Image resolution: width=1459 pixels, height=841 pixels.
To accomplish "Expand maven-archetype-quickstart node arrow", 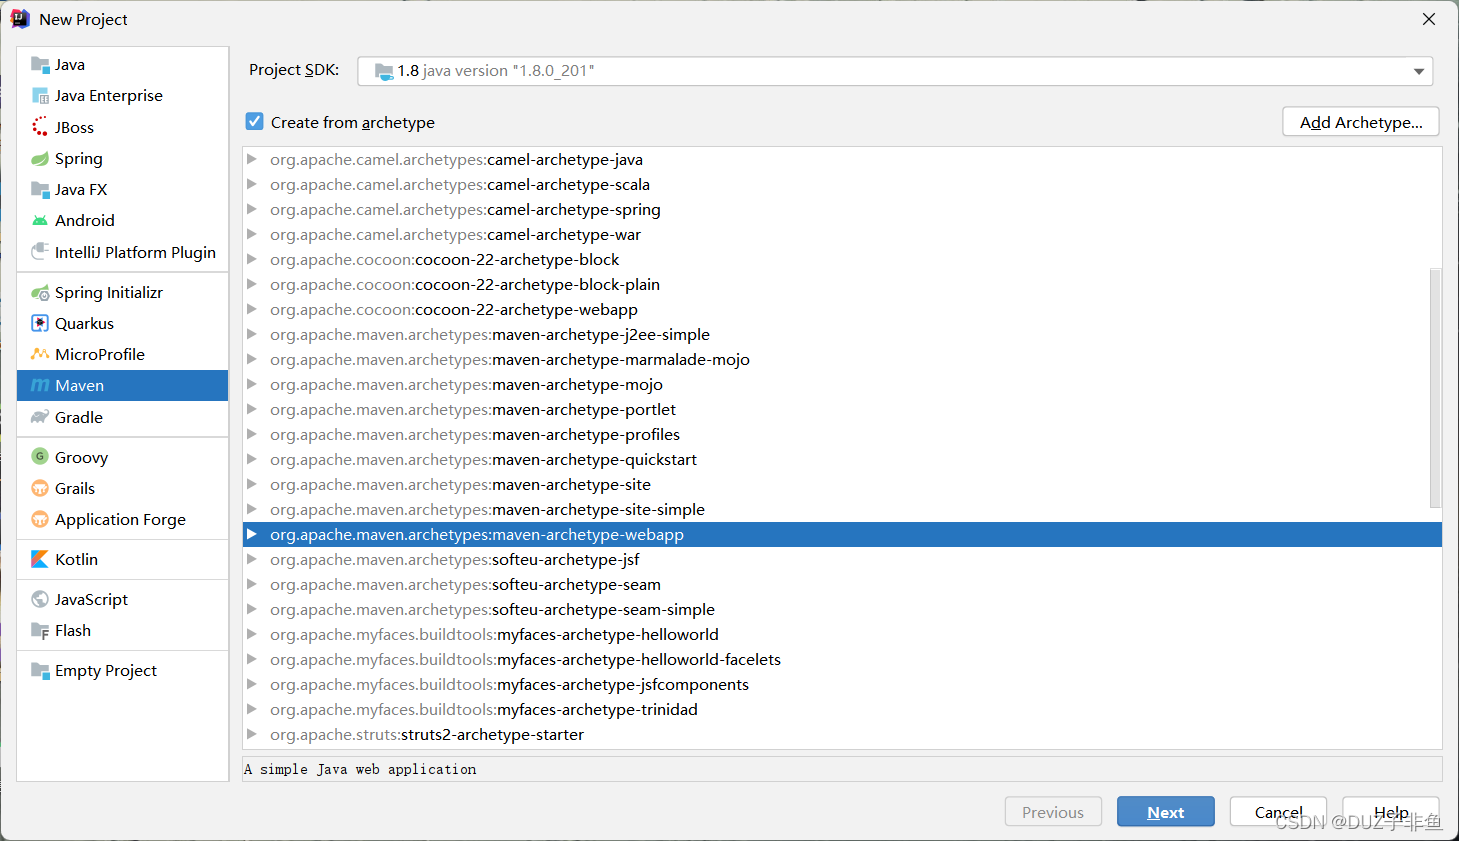I will point(252,459).
